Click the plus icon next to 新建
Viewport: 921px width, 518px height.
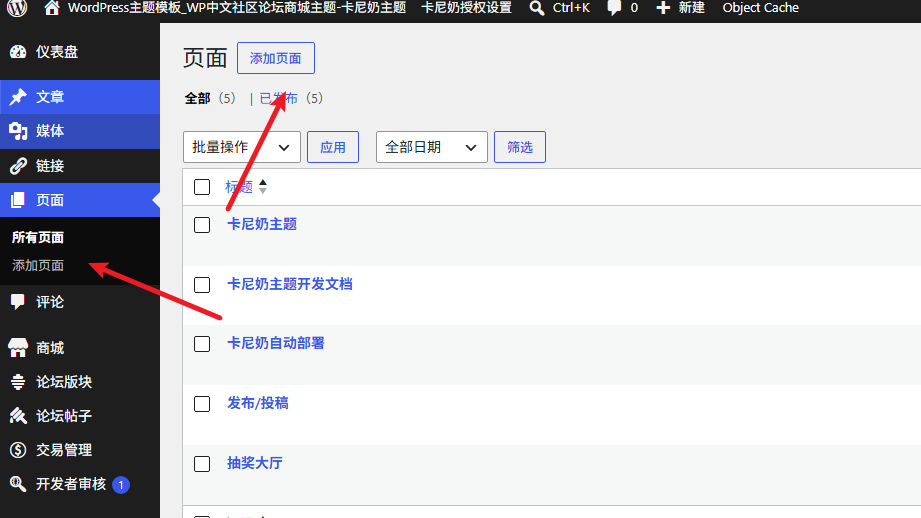click(663, 8)
